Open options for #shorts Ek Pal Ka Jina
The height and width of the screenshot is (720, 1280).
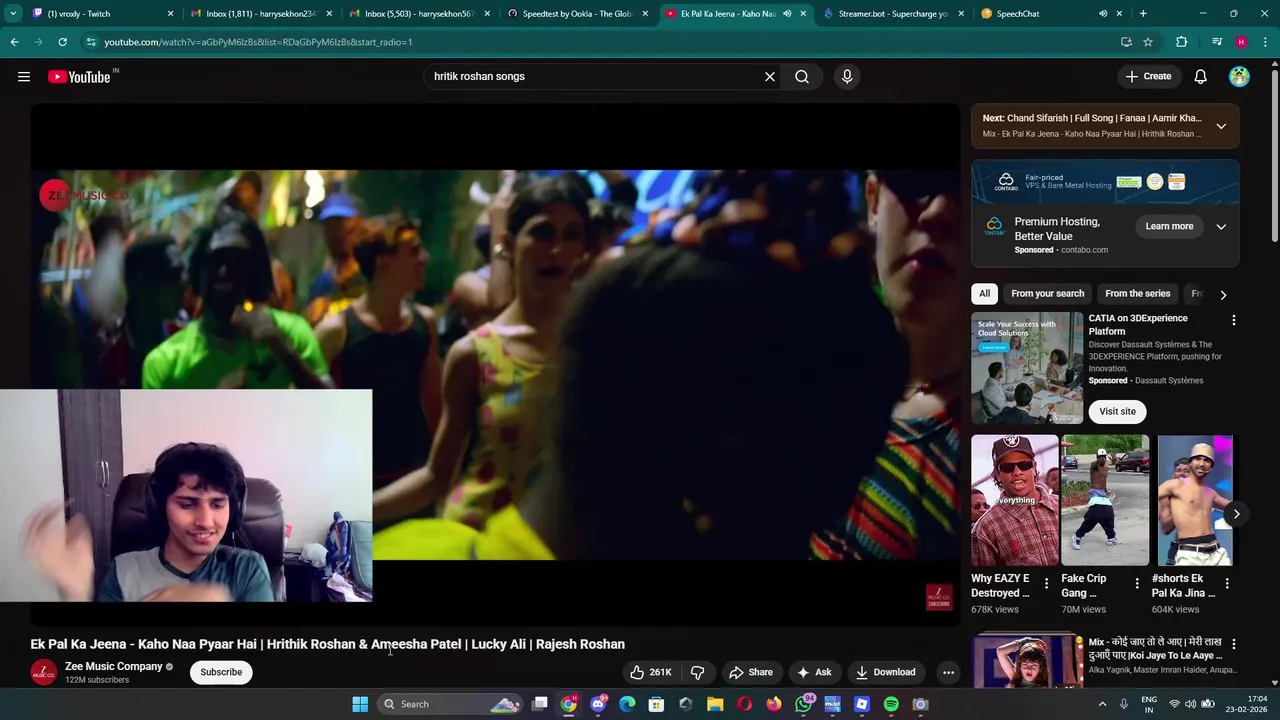tap(1227, 583)
